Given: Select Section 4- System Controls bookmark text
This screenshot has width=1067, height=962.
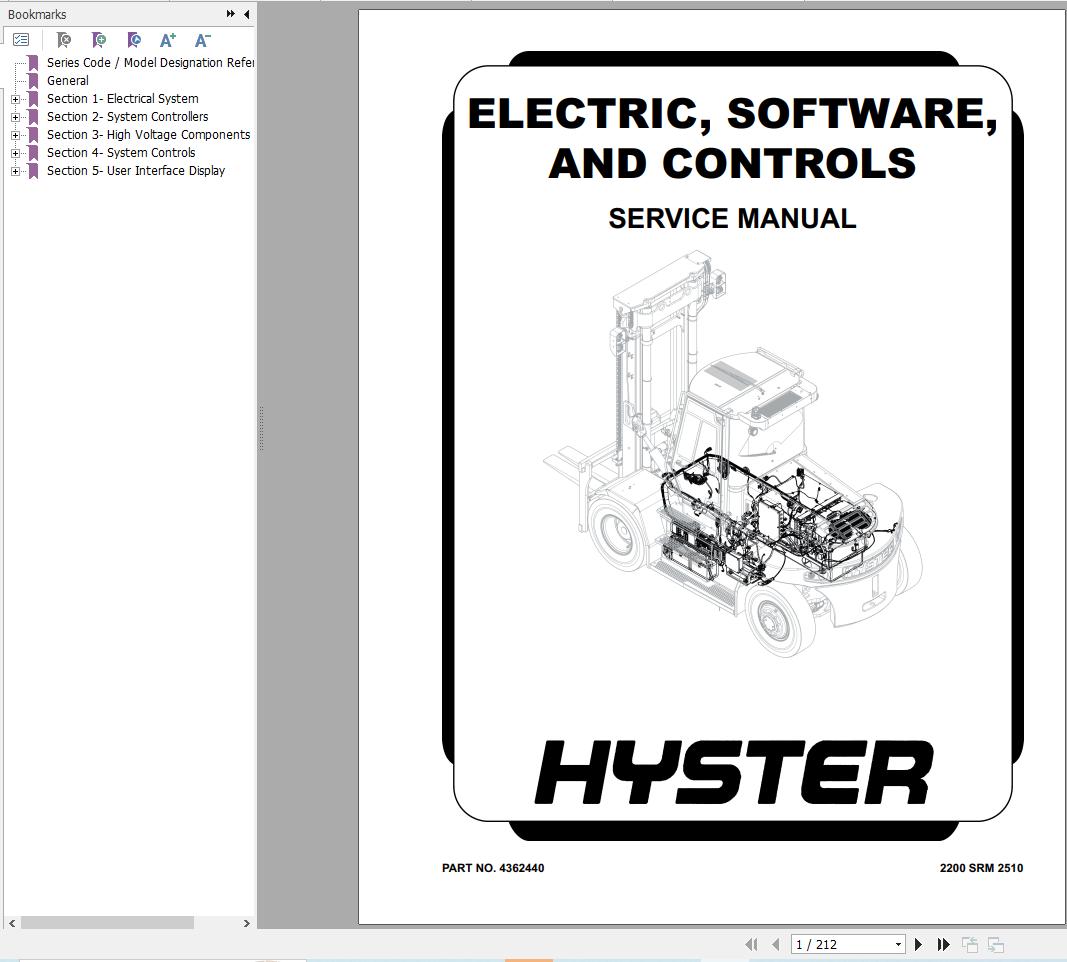Looking at the screenshot, I should (121, 152).
